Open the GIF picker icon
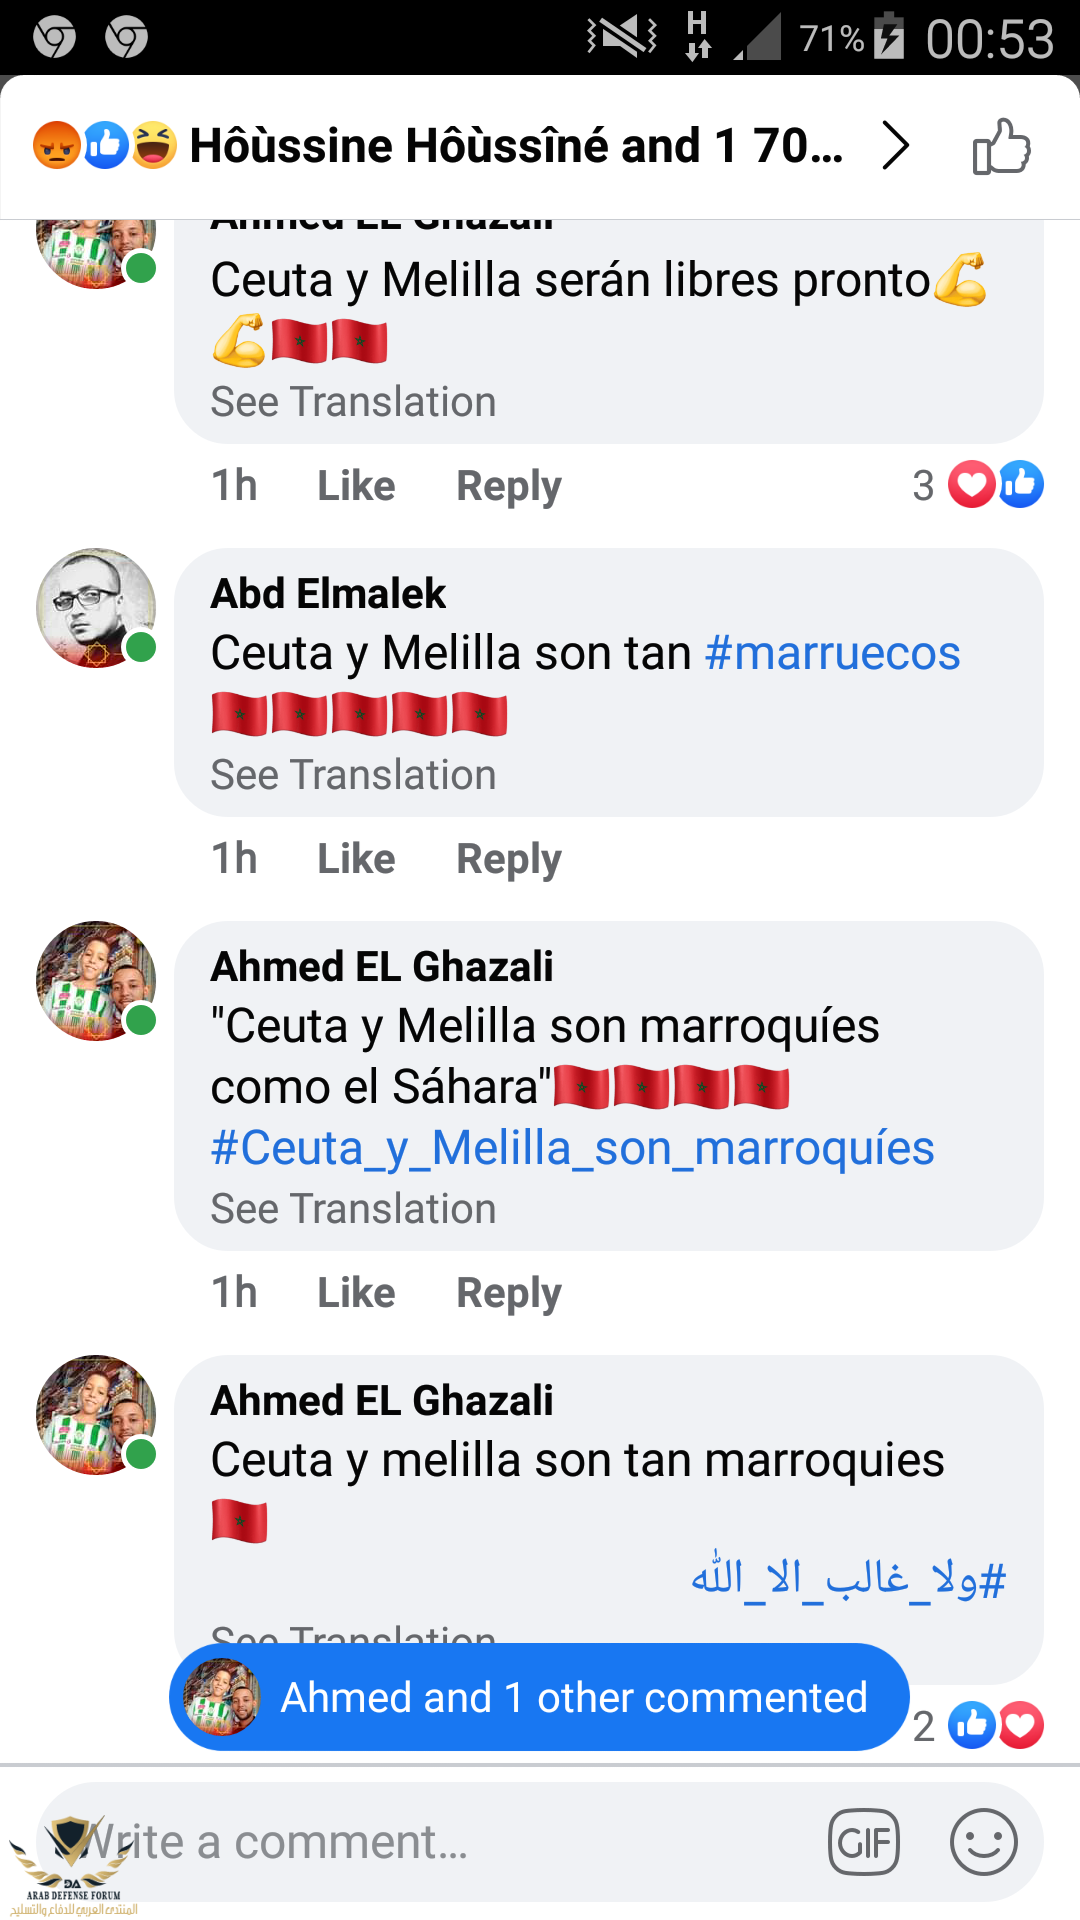1080x1920 pixels. (x=864, y=1842)
